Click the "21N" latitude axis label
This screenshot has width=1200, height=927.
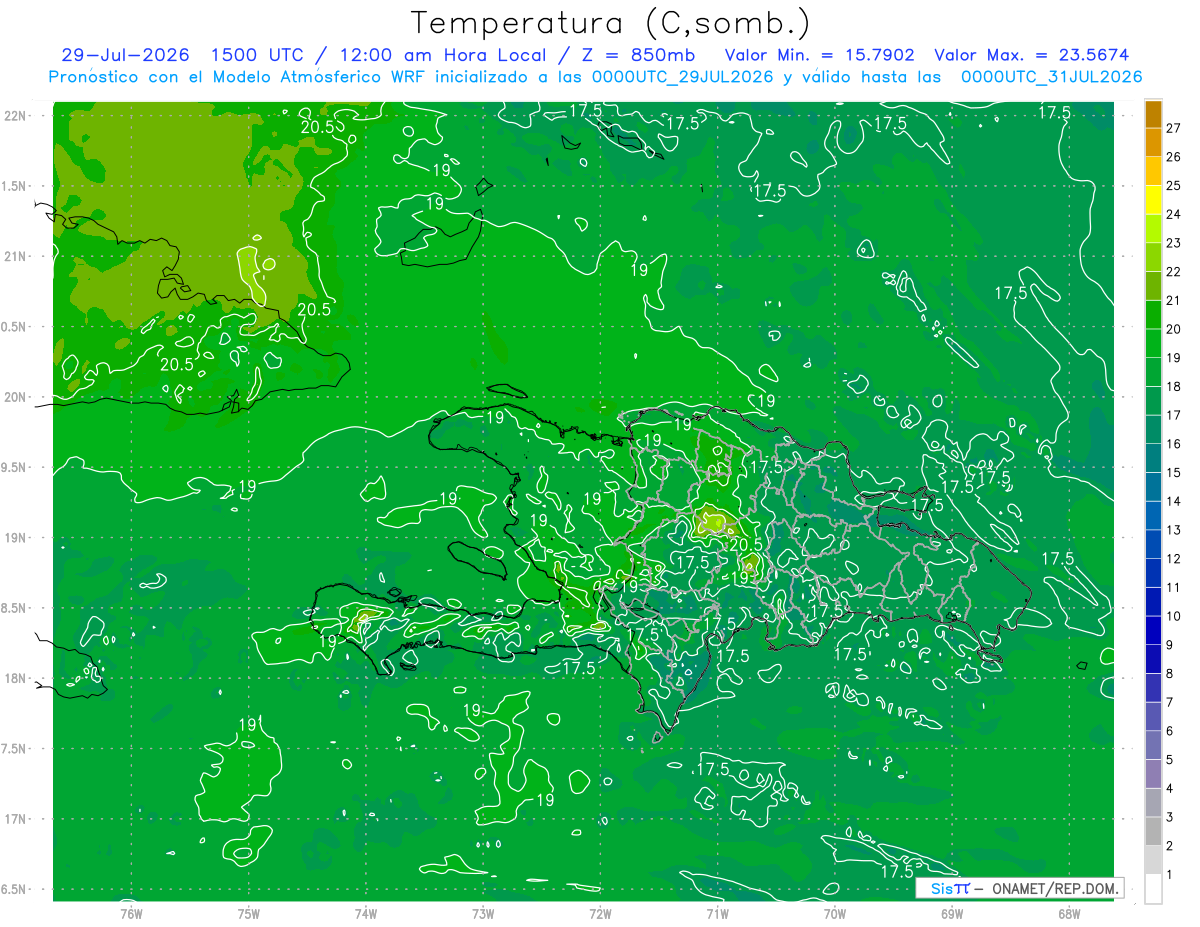[14, 257]
